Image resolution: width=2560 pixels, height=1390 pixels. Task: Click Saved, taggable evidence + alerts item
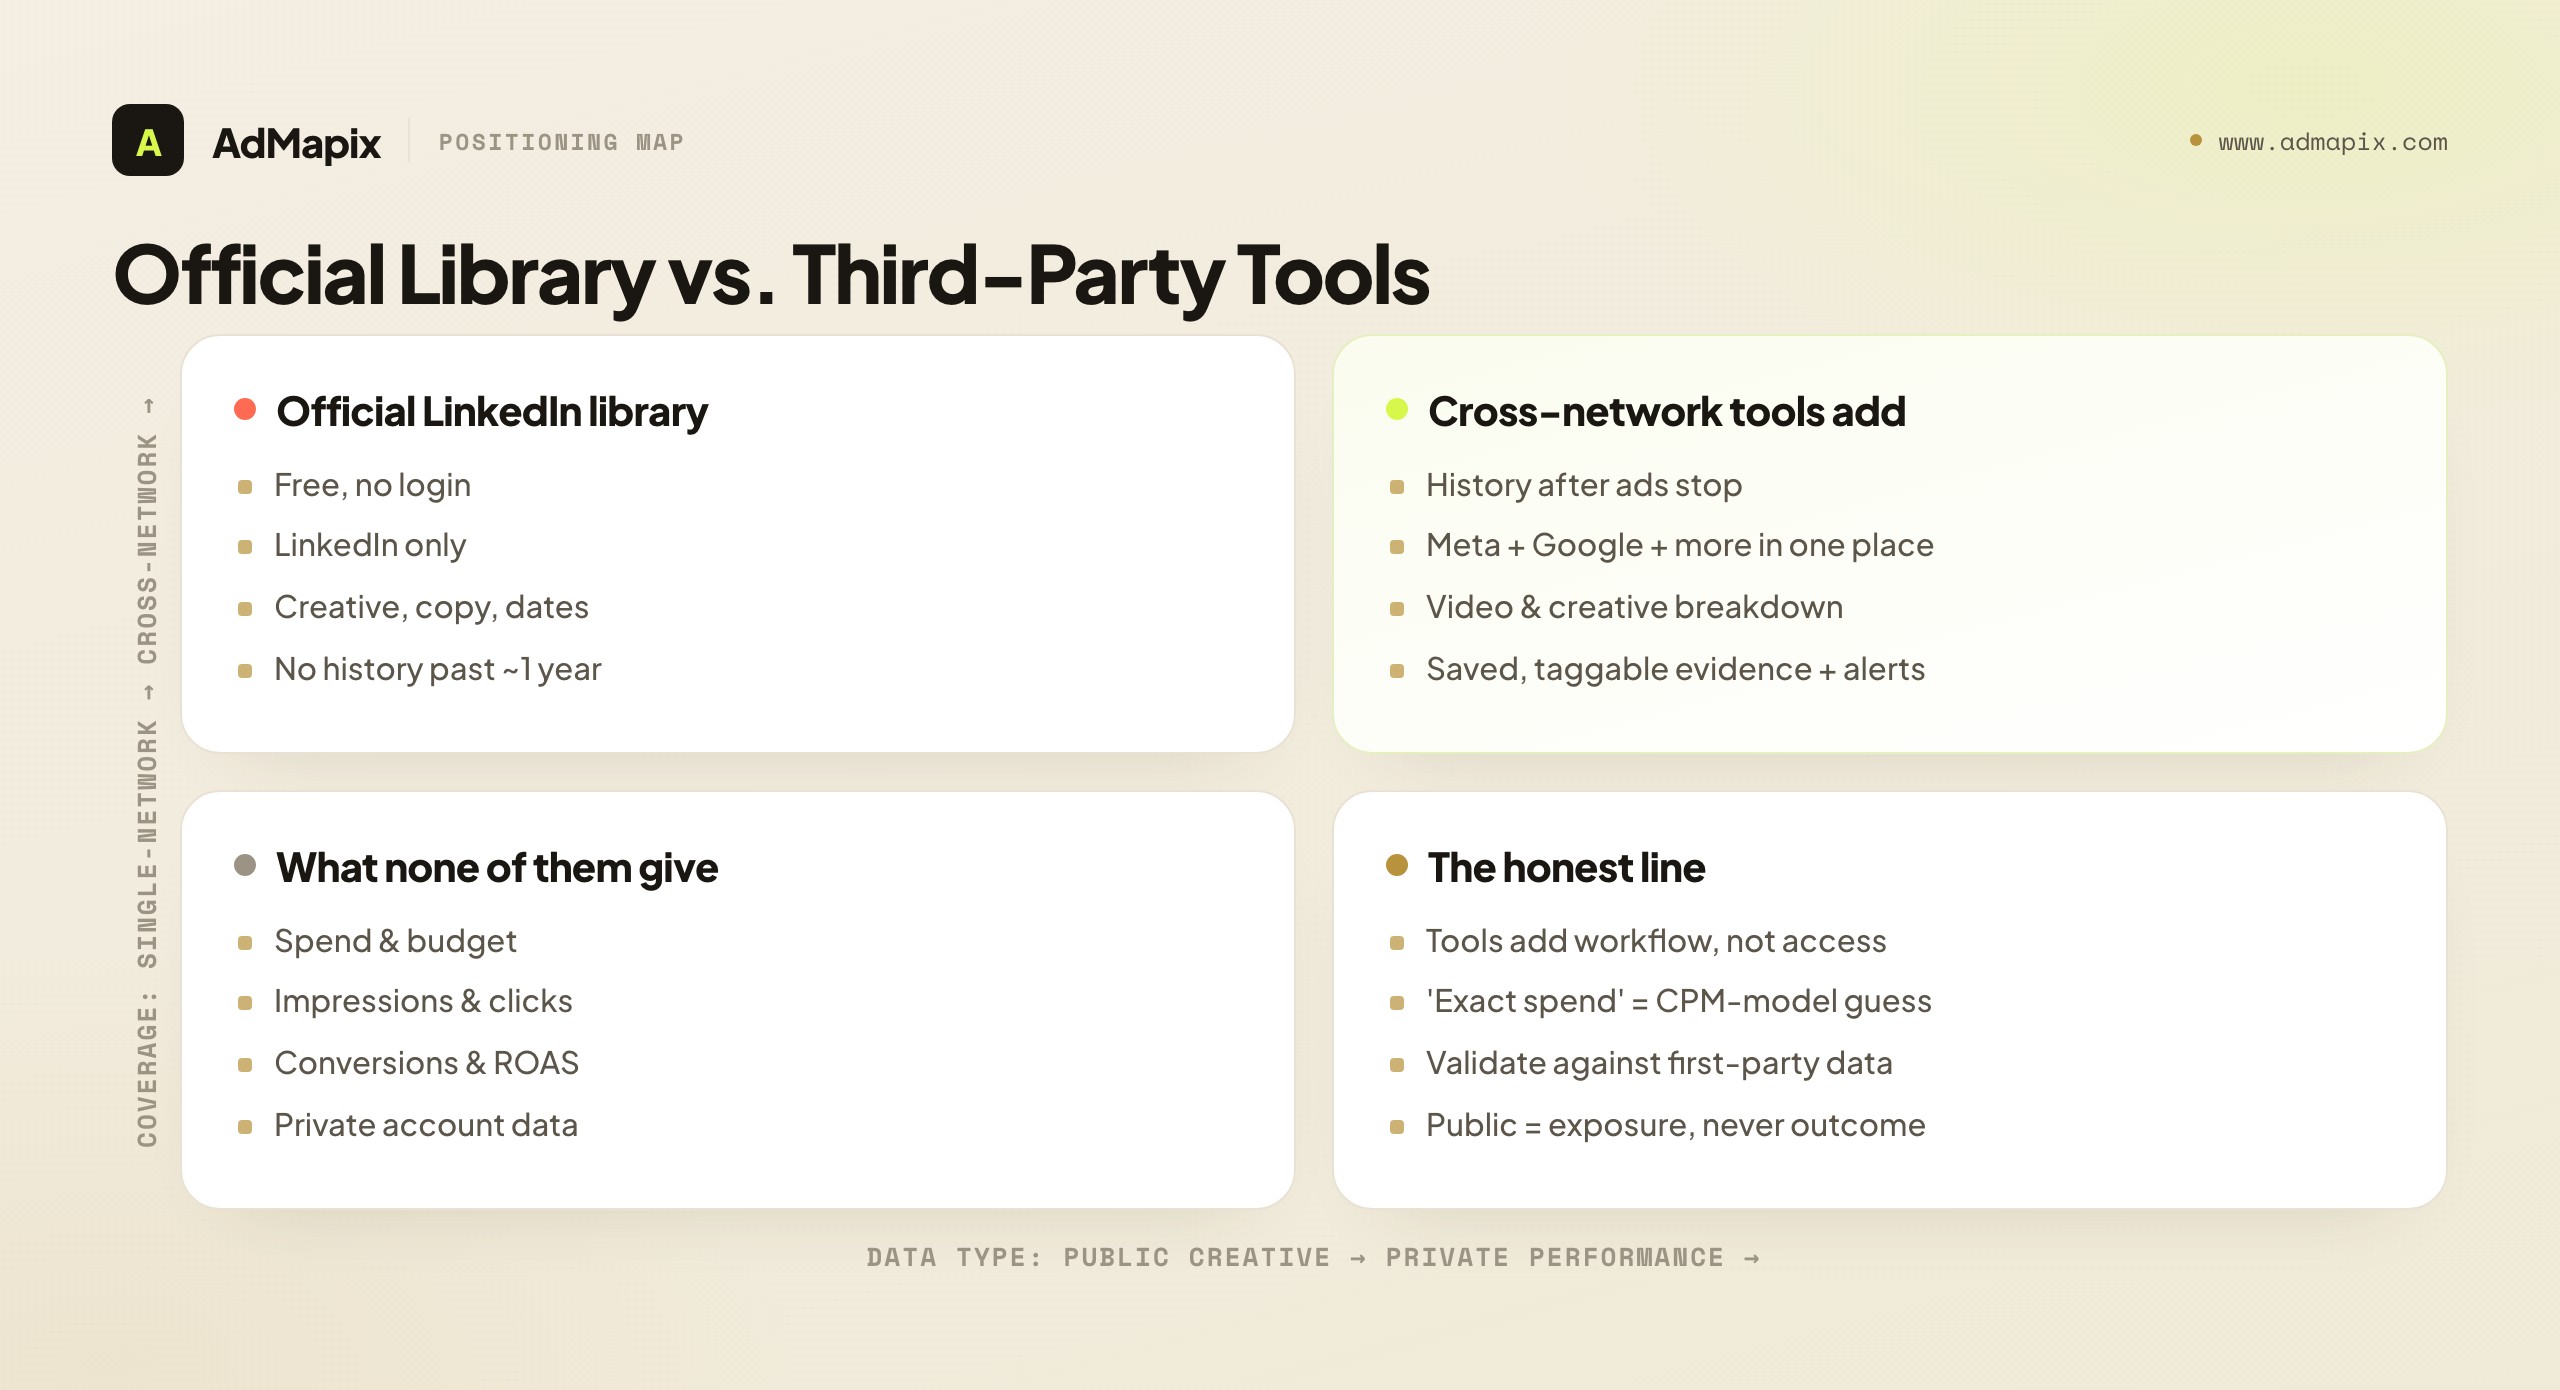[1675, 670]
